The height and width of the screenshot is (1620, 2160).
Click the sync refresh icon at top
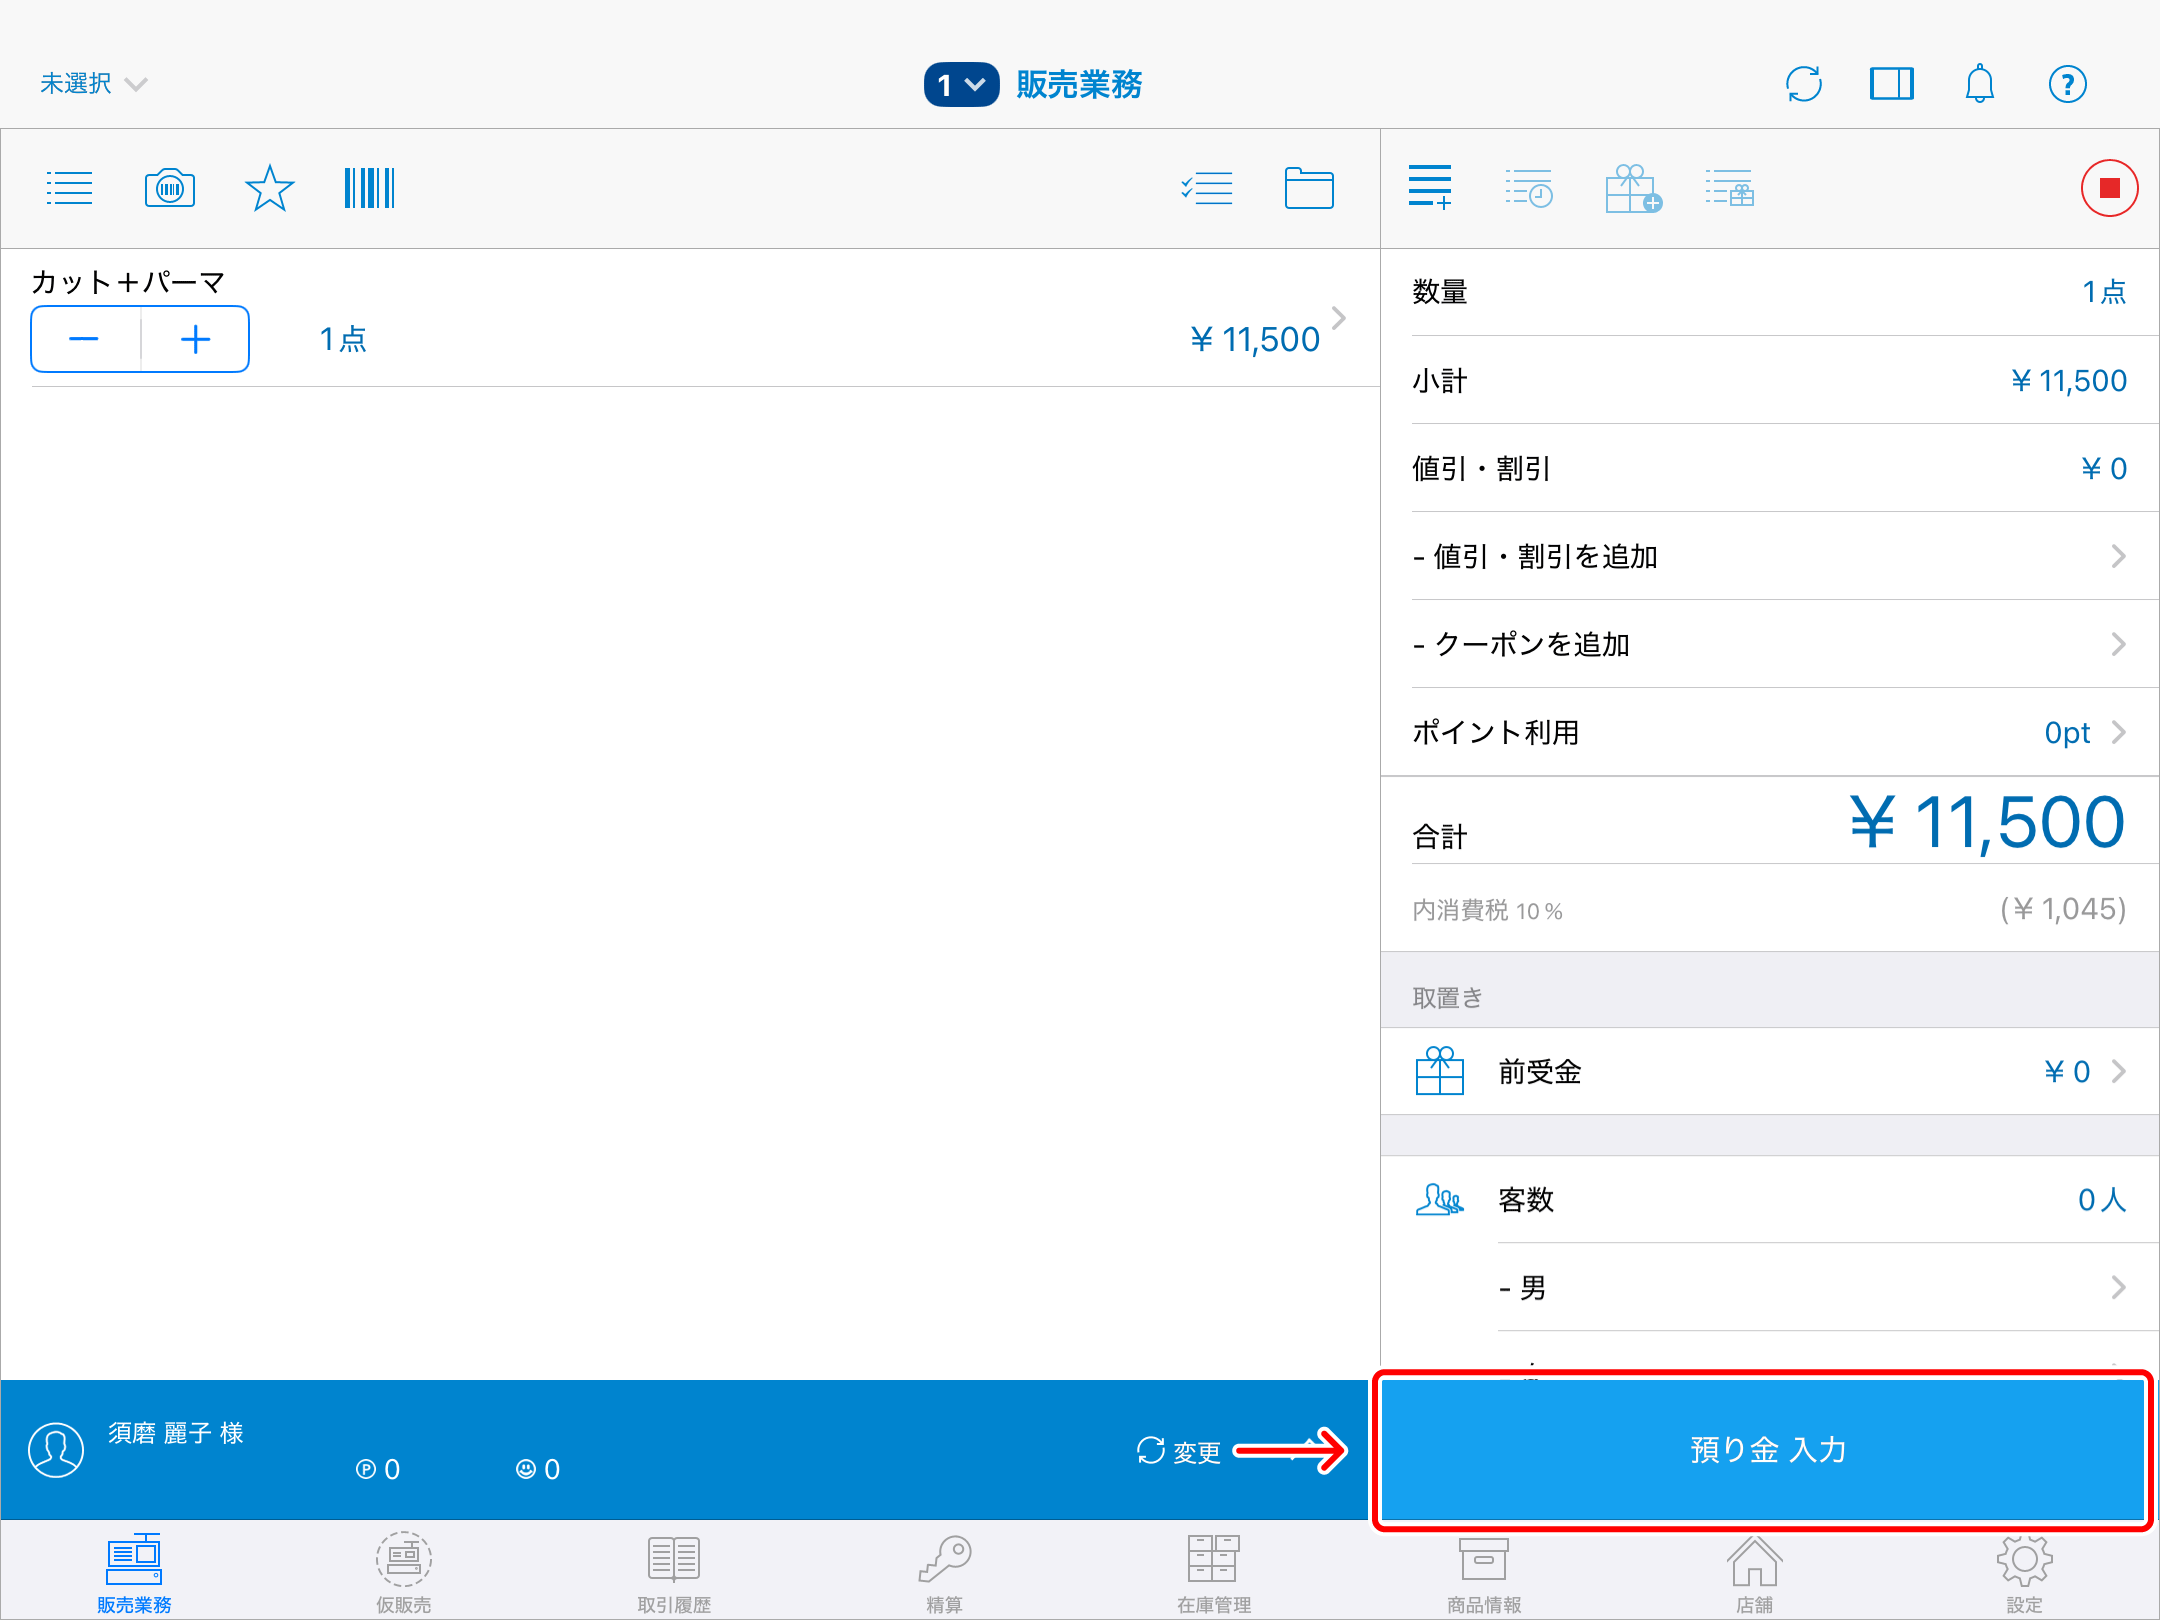pyautogui.click(x=1803, y=84)
